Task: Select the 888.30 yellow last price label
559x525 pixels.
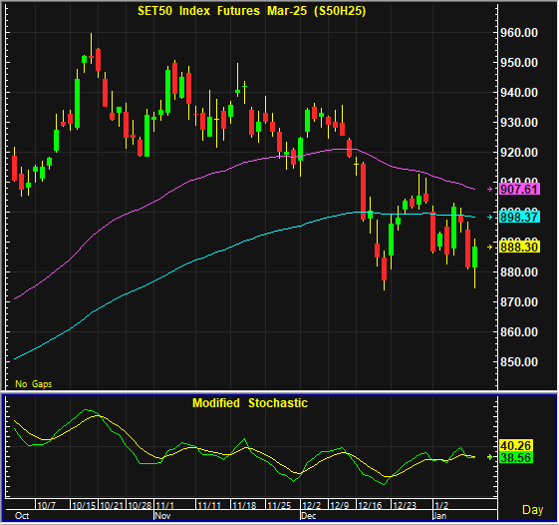Action: pos(519,247)
